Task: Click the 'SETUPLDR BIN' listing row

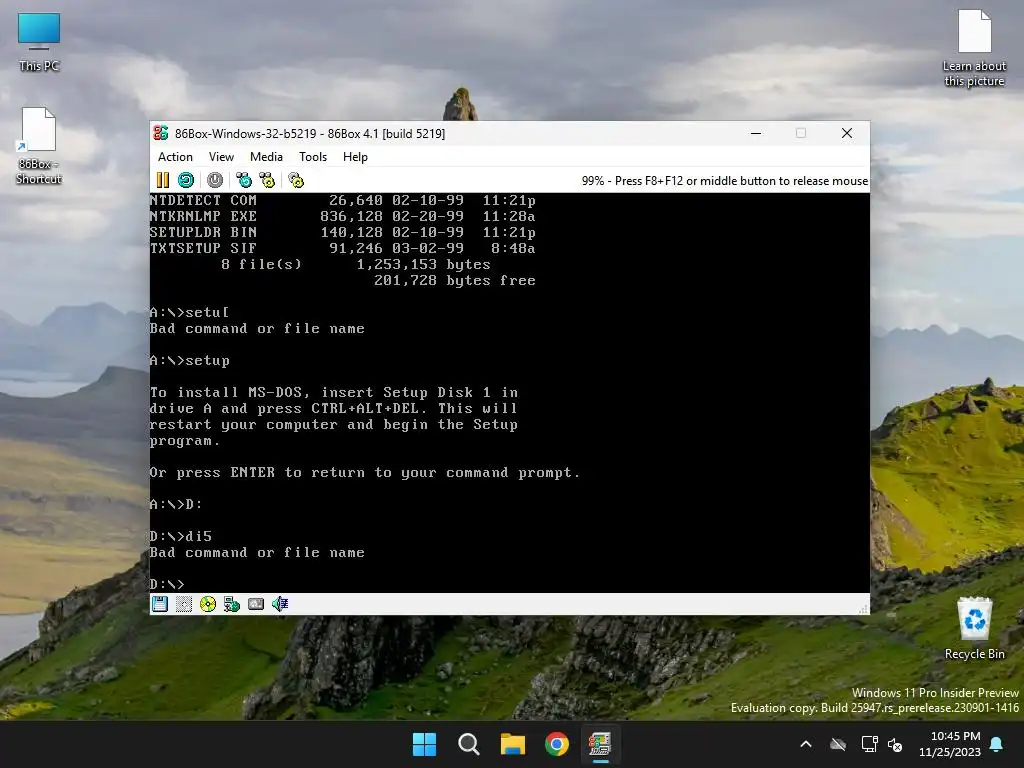Action: [x=342, y=232]
